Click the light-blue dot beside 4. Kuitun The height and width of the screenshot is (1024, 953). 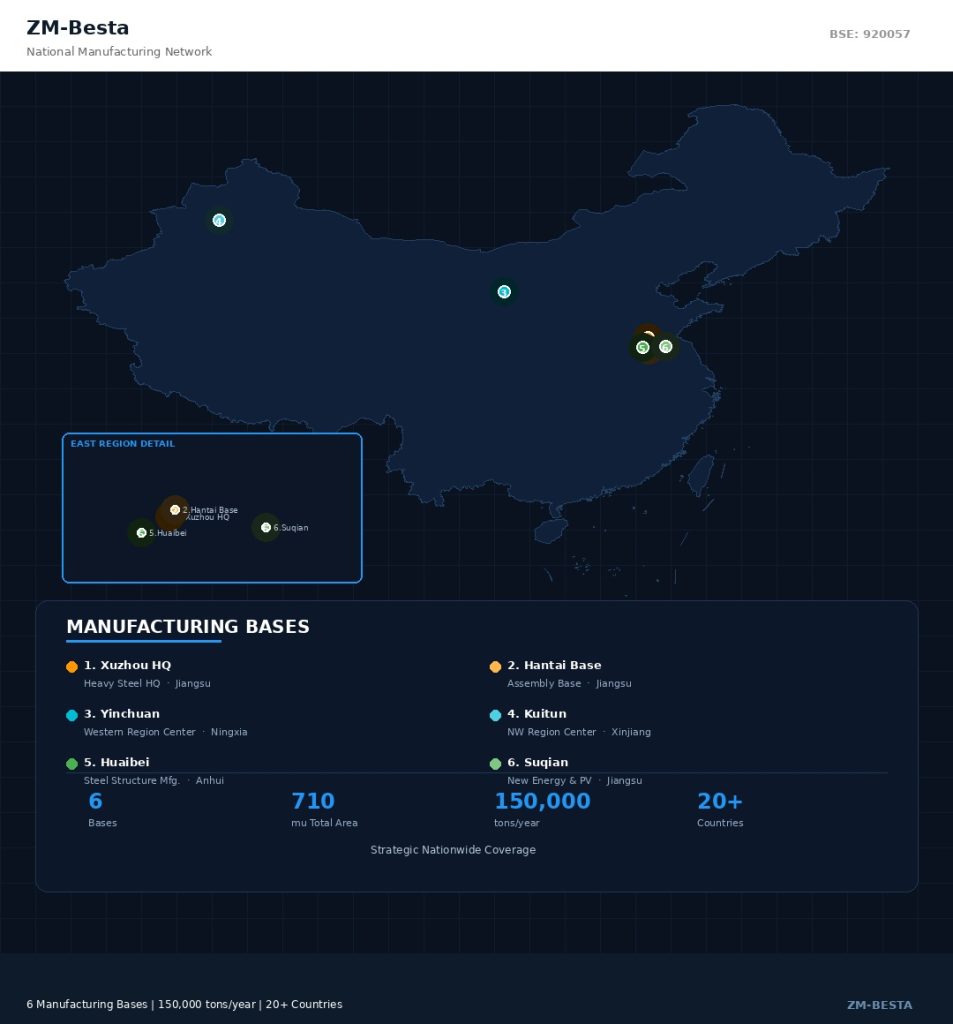(x=495, y=715)
